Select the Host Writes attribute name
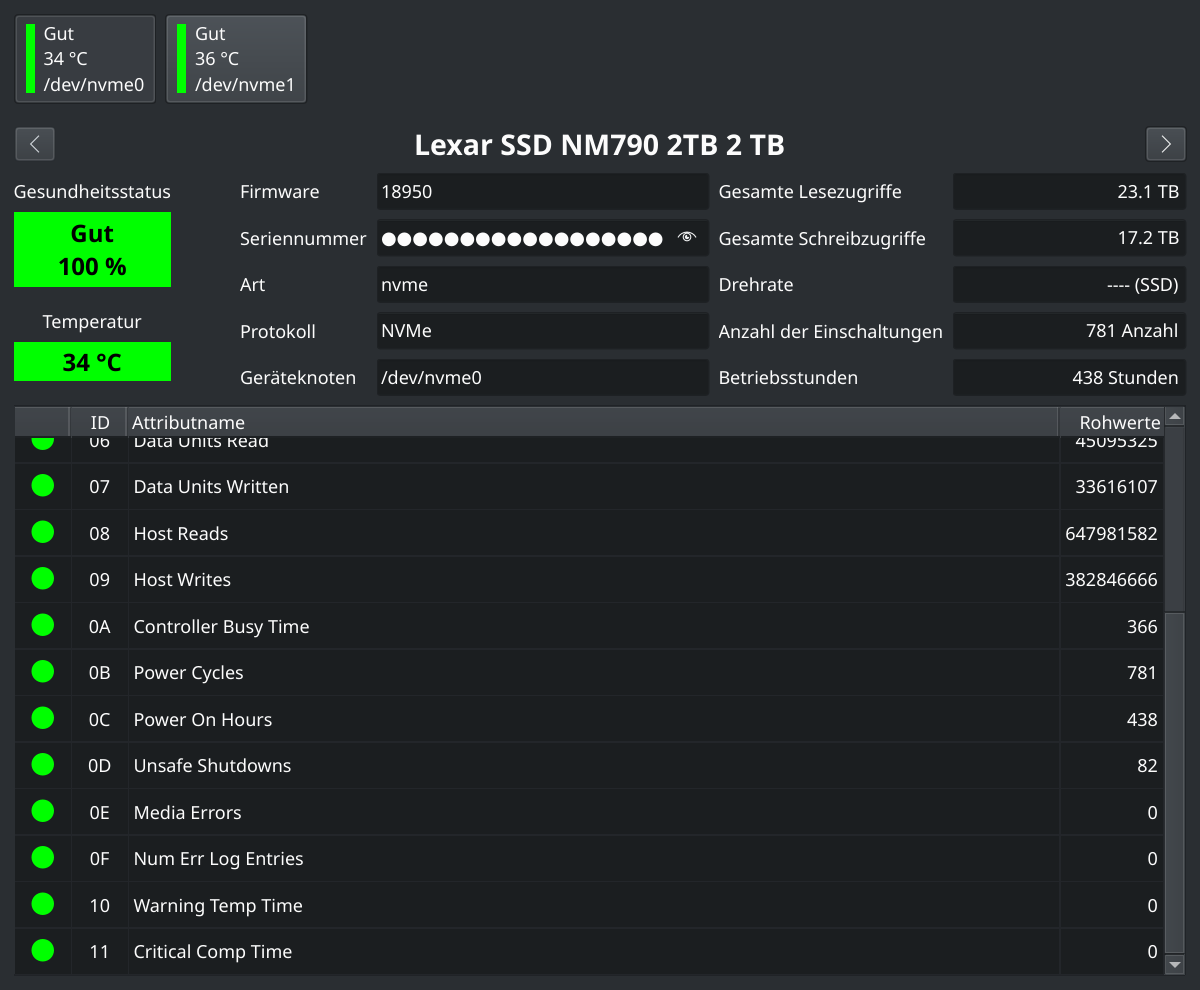 [182, 580]
